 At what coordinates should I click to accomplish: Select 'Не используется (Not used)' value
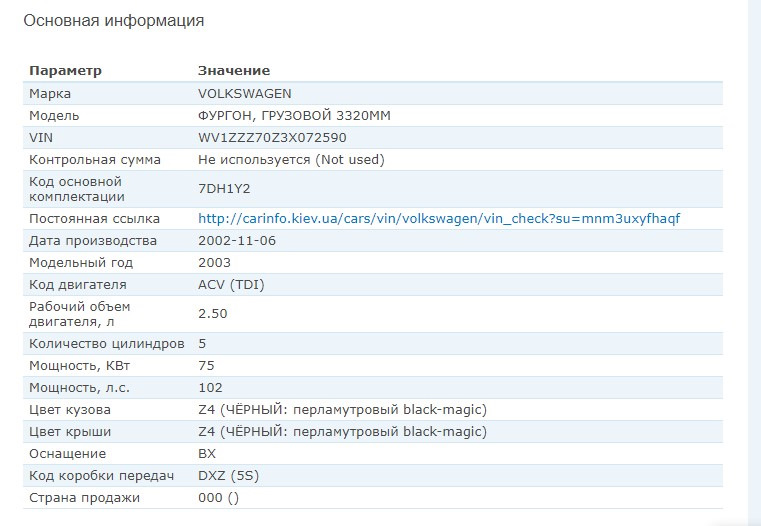[x=291, y=160]
